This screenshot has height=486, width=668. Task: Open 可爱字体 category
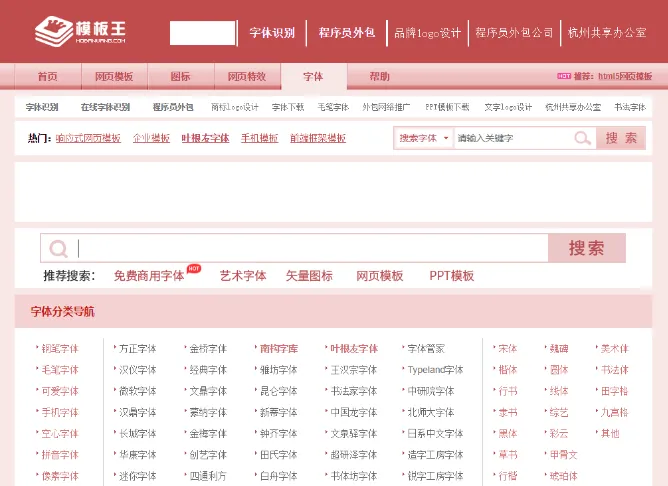coord(60,391)
